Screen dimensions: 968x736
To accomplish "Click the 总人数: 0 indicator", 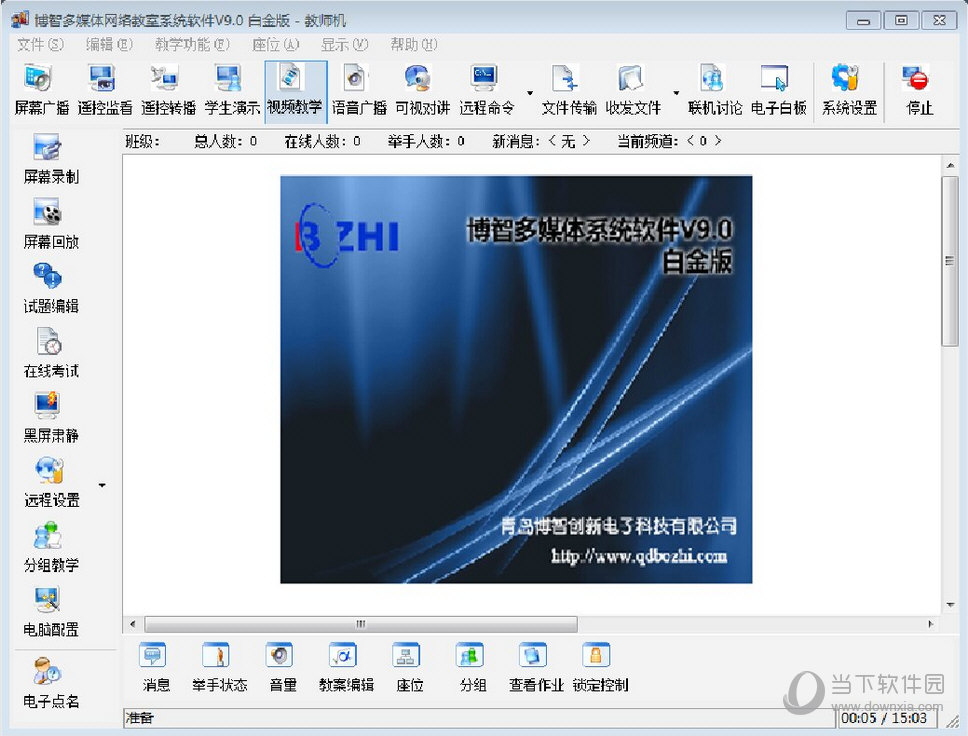I will click(225, 141).
